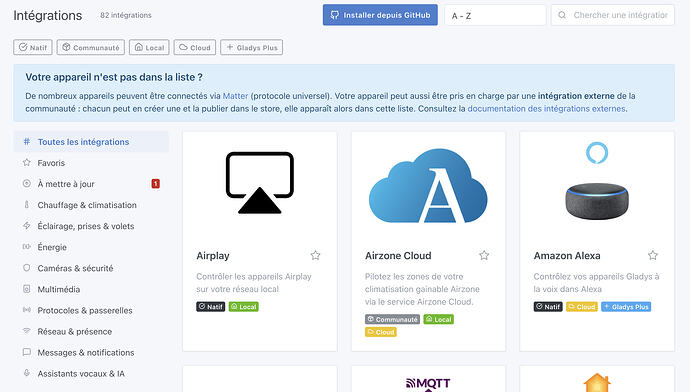Screen dimensions: 690x392
Task: Select Caméras & sécurité category
Action: (91, 268)
